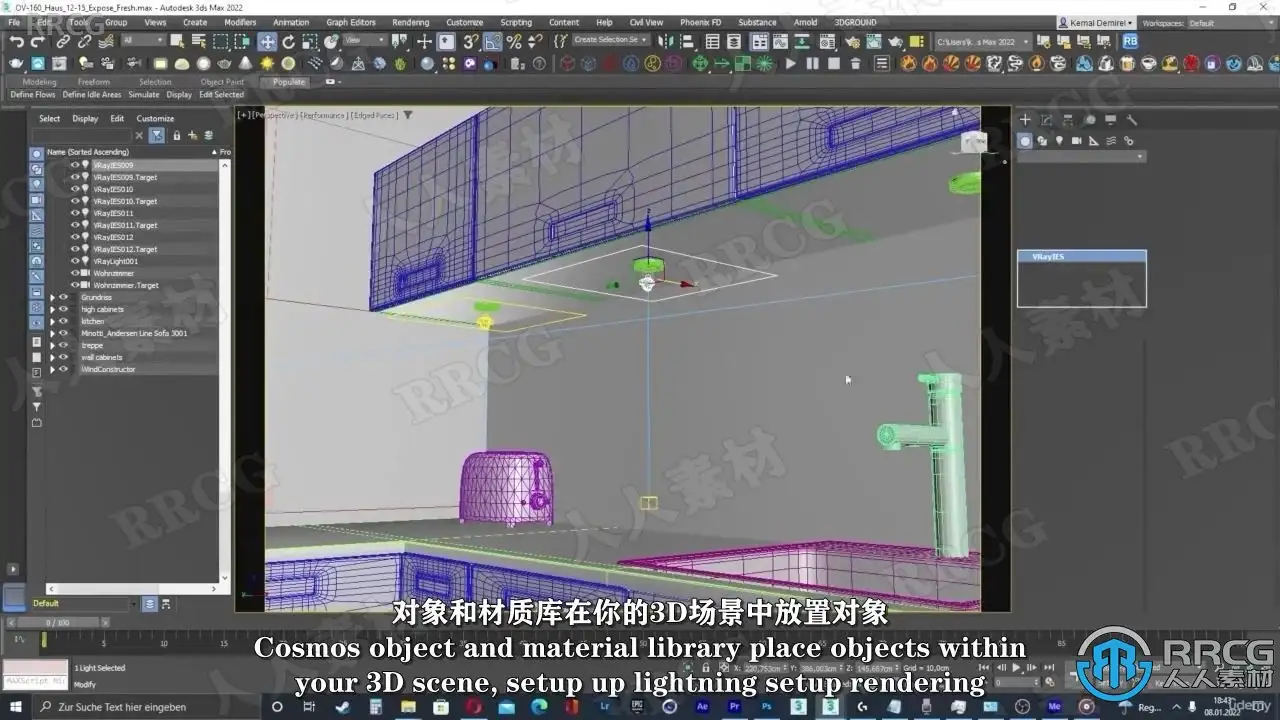Viewport: 1280px width, 720px height.
Task: Switch to the Freeform ribbon tab
Action: (94, 82)
